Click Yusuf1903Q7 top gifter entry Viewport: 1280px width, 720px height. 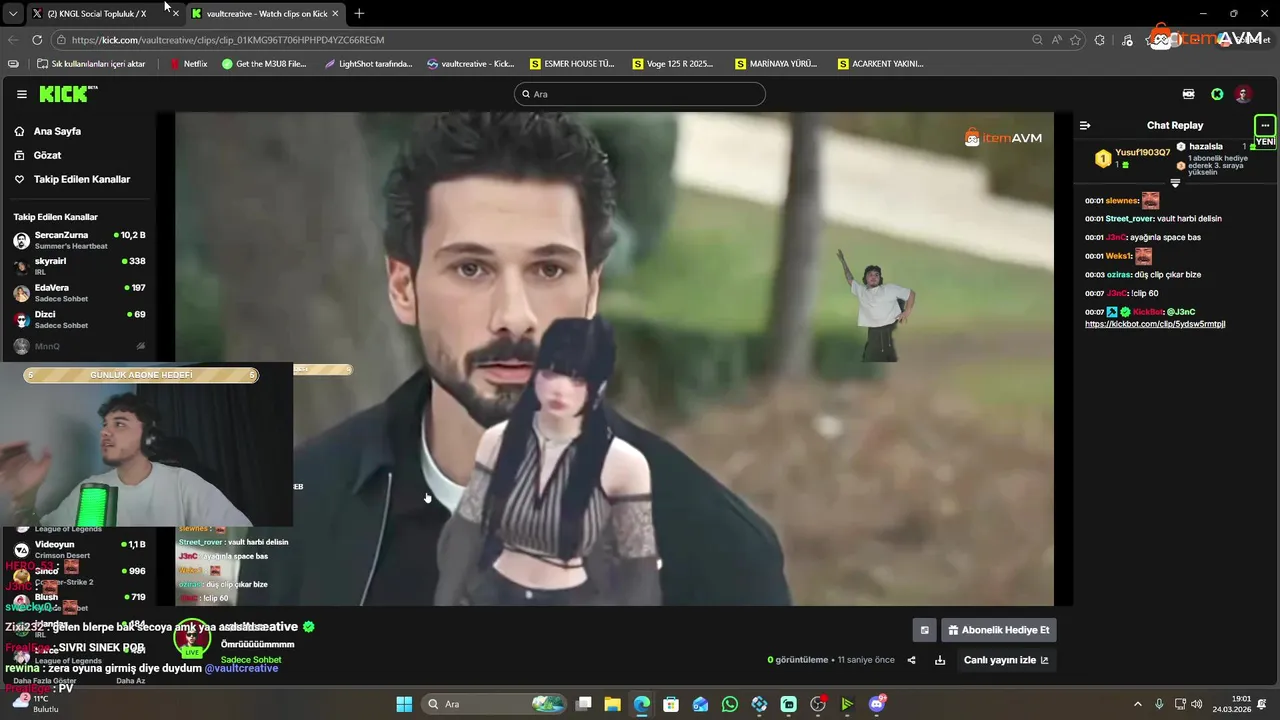1133,157
